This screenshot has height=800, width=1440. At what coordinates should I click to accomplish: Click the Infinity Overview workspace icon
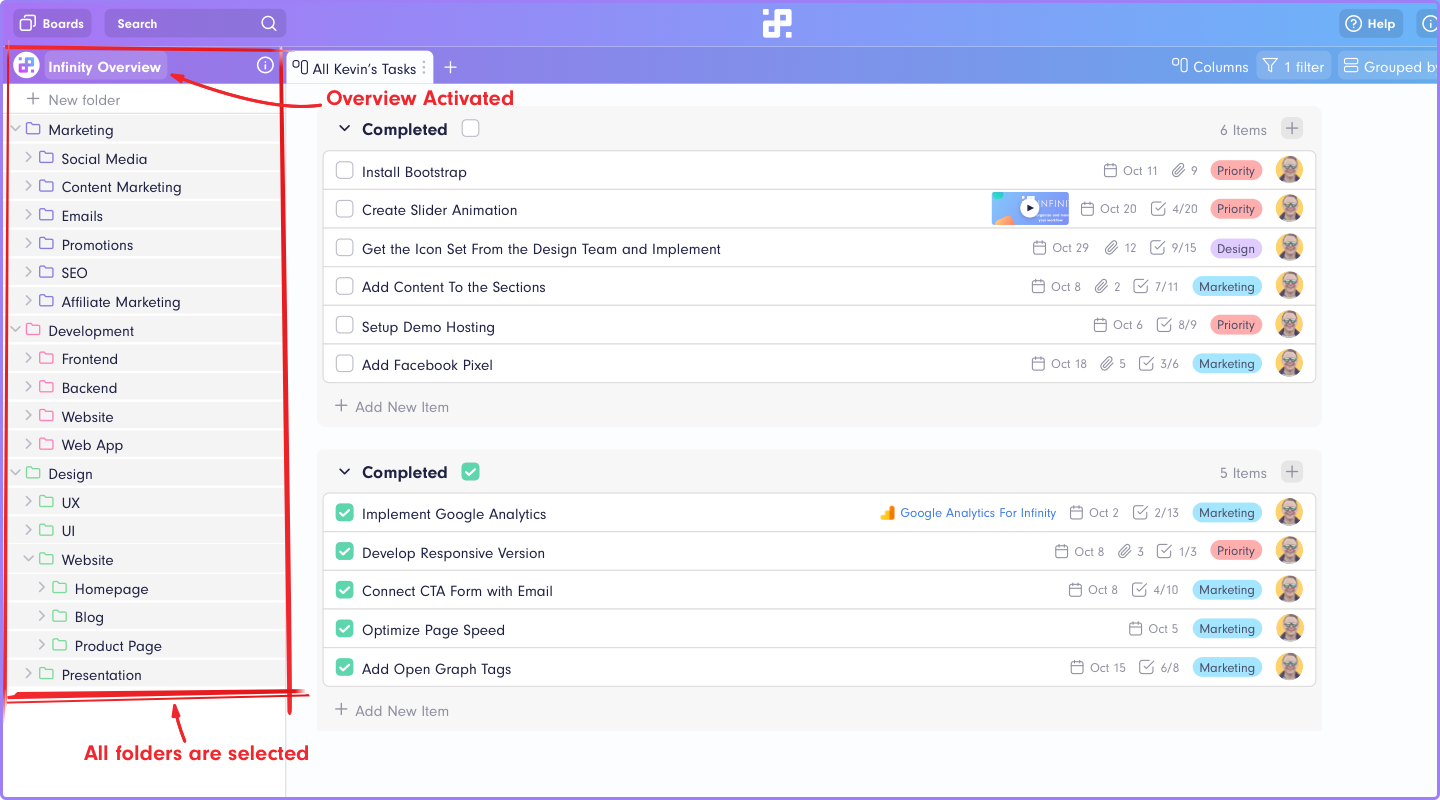[x=27, y=66]
